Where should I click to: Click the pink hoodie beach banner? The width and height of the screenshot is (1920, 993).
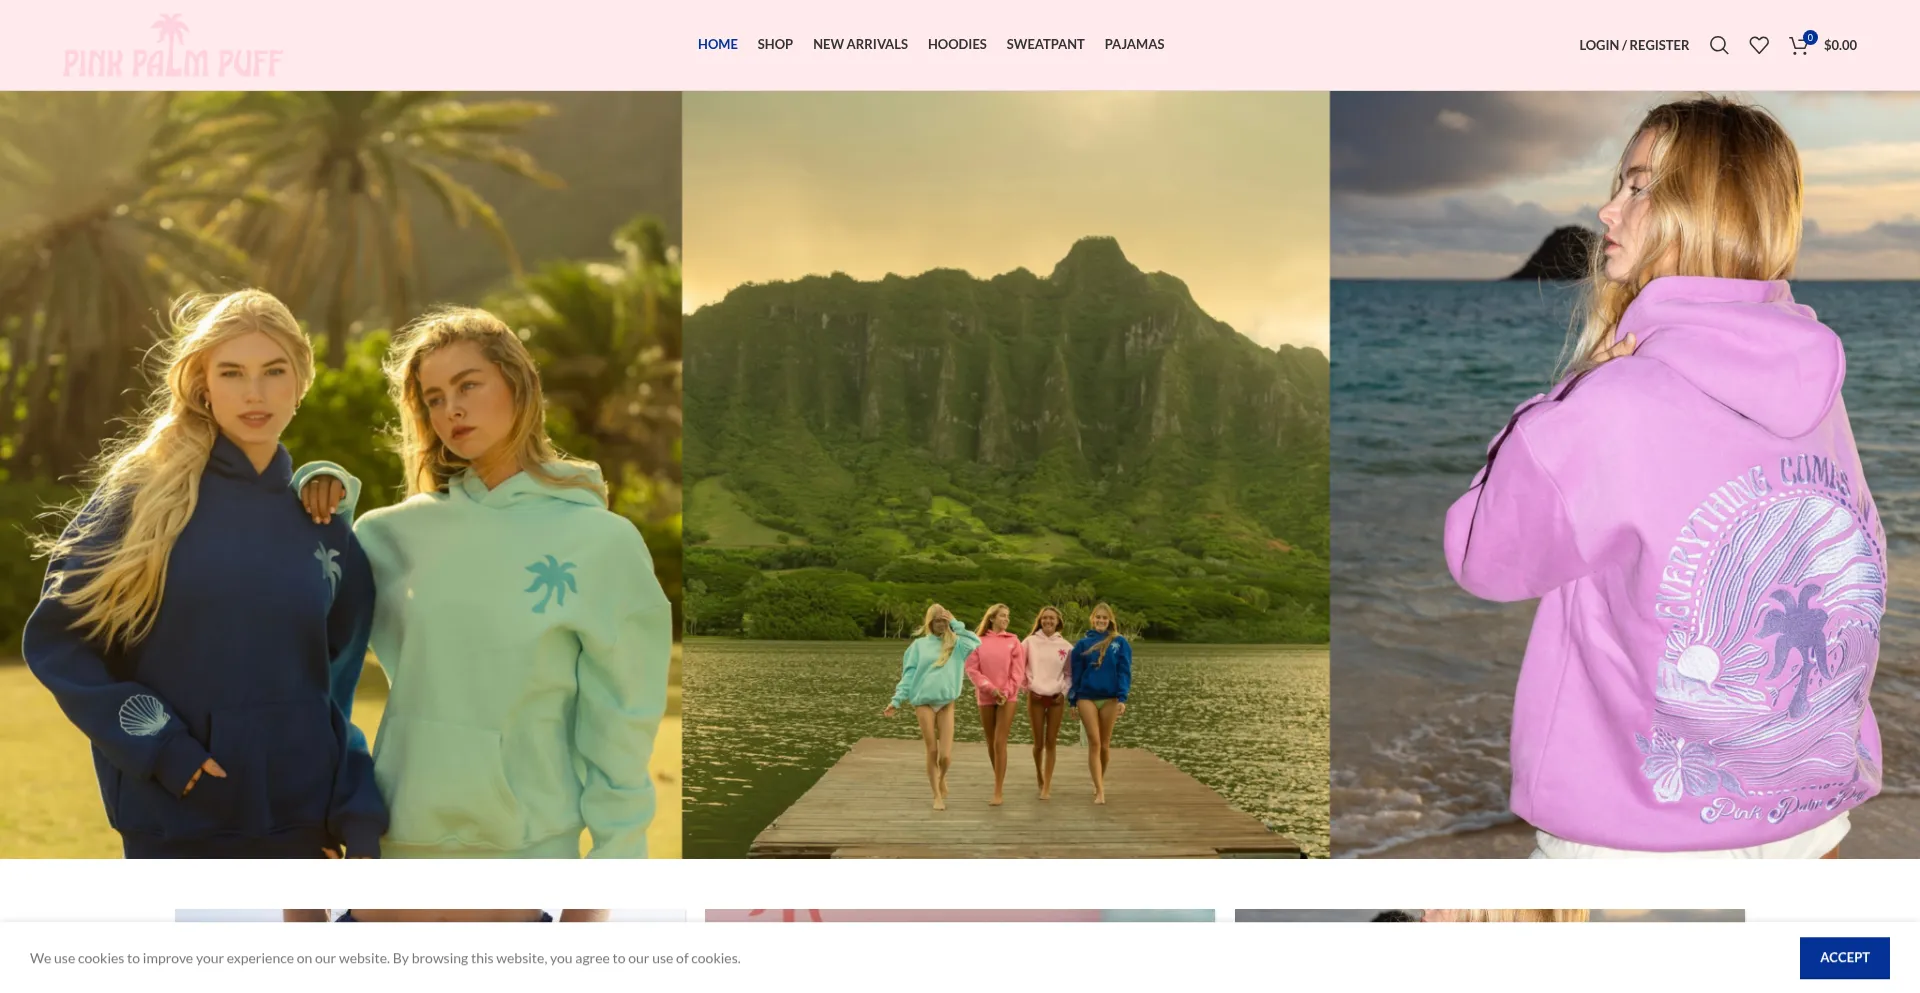(x=1624, y=475)
